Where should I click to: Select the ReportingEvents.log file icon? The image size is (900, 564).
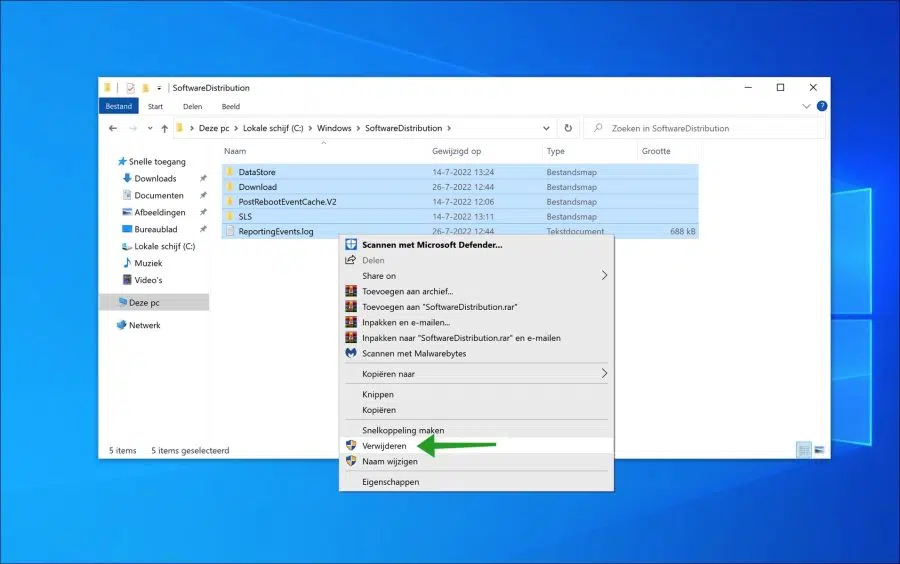coord(230,231)
